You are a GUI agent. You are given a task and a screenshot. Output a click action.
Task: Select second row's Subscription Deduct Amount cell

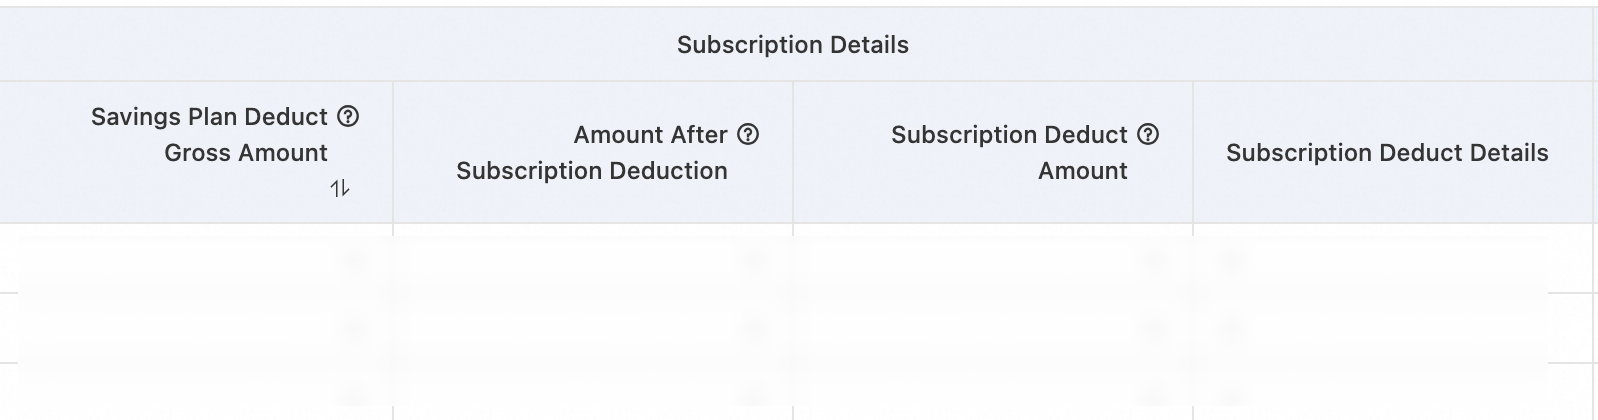992,328
